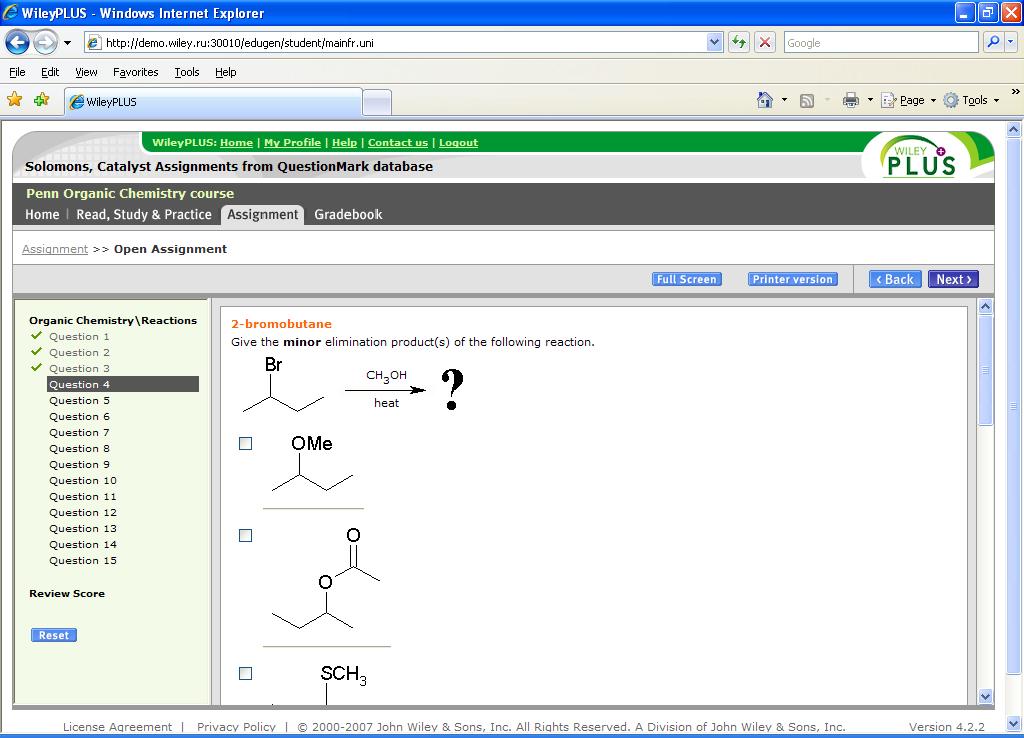Click the Assignment breadcrumb link
This screenshot has width=1024, height=738.
pyautogui.click(x=55, y=249)
